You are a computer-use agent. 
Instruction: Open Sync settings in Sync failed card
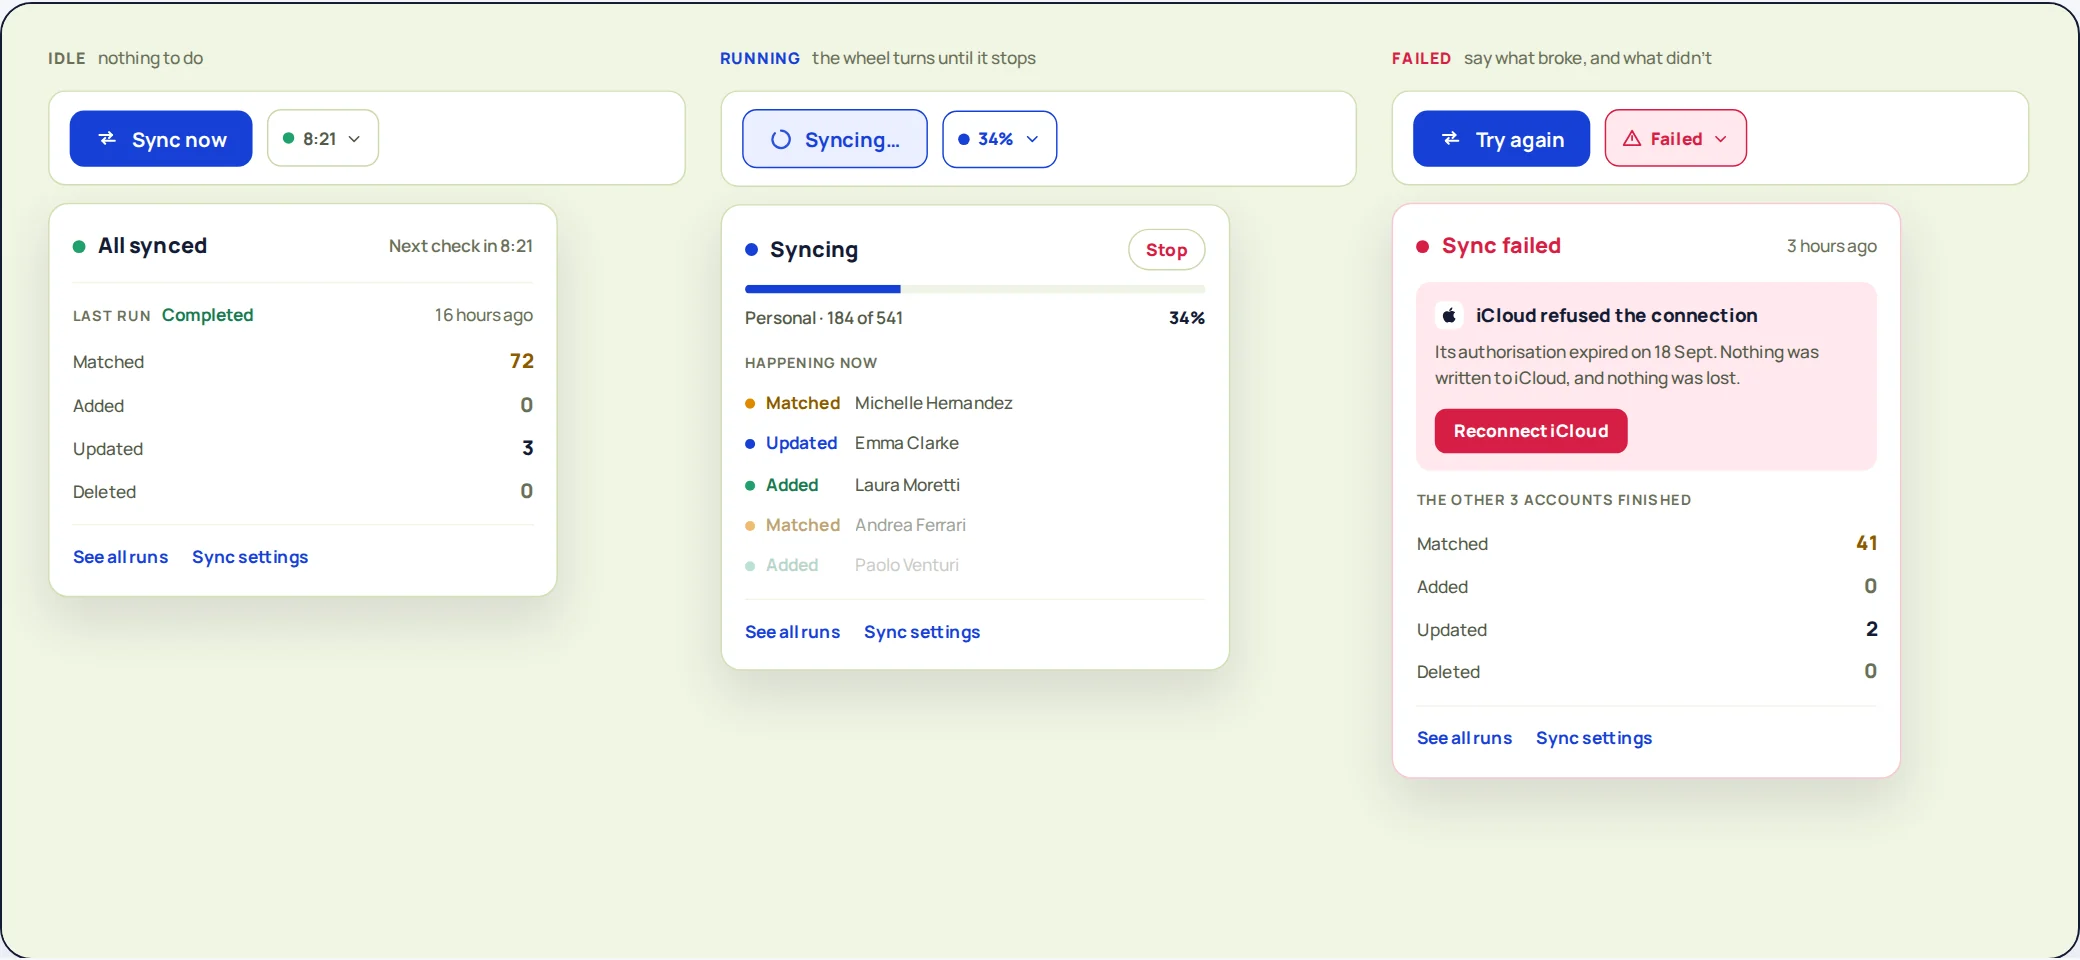pyautogui.click(x=1594, y=738)
